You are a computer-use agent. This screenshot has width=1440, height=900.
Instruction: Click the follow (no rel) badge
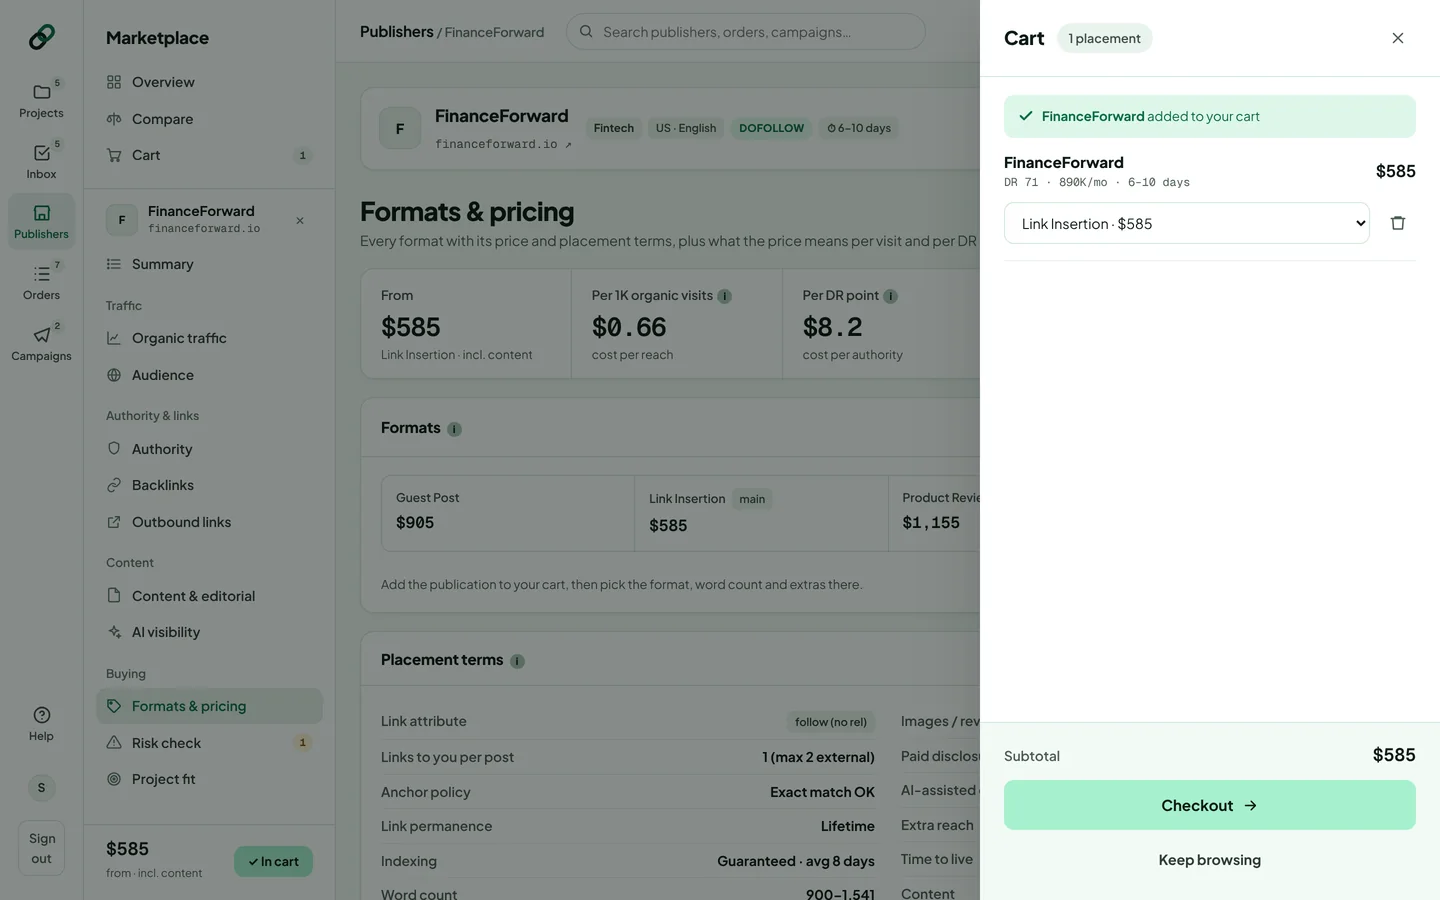(831, 722)
